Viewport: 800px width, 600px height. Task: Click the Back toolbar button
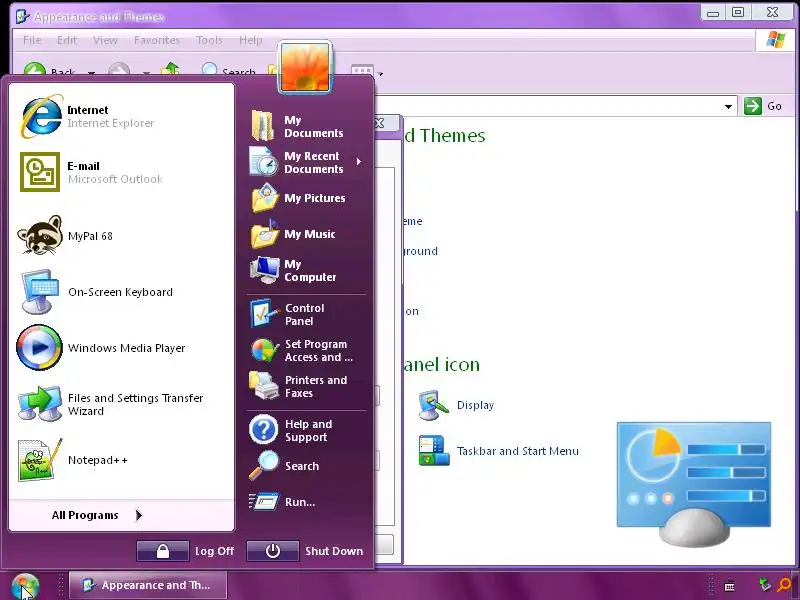click(x=49, y=70)
